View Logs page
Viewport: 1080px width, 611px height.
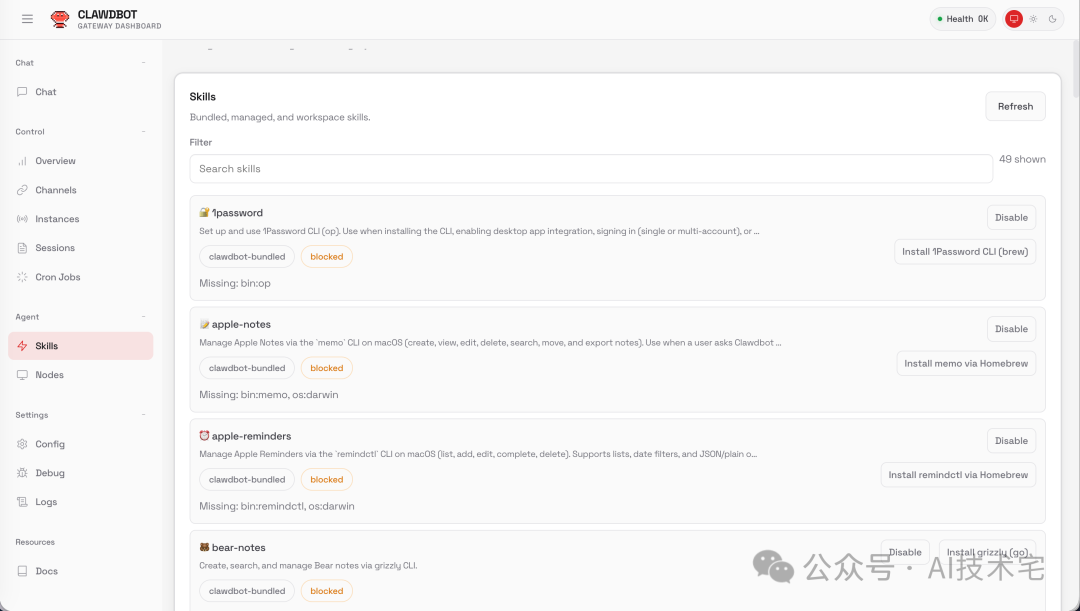(x=81, y=501)
